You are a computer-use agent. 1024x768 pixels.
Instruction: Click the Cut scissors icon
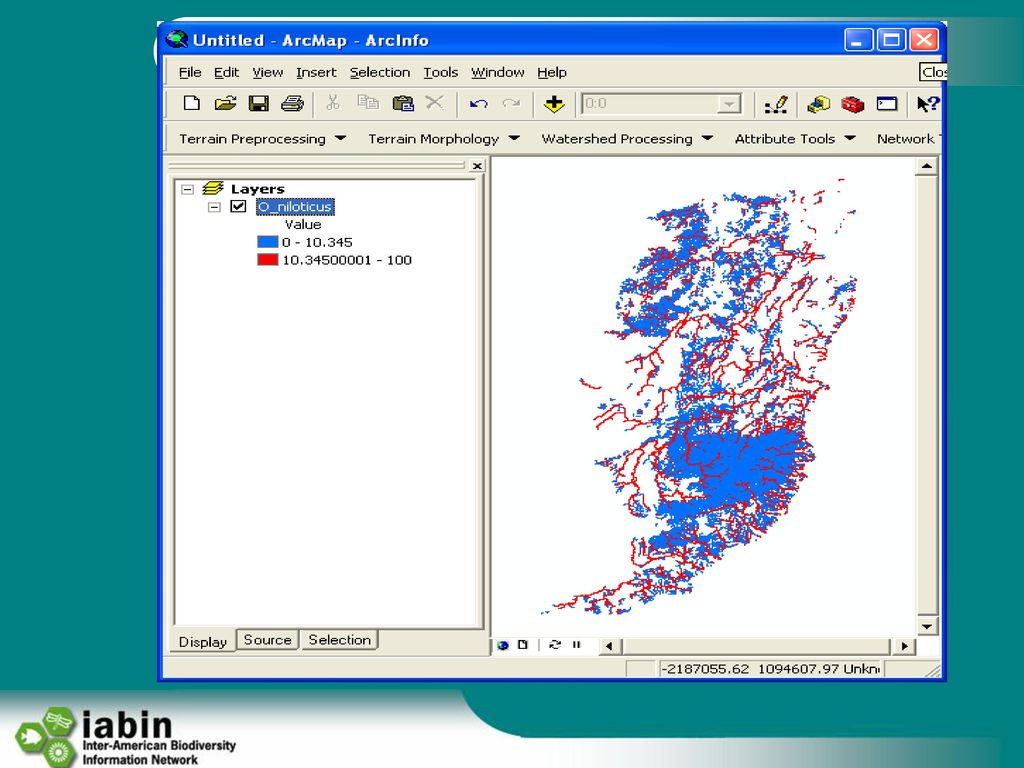[x=333, y=103]
